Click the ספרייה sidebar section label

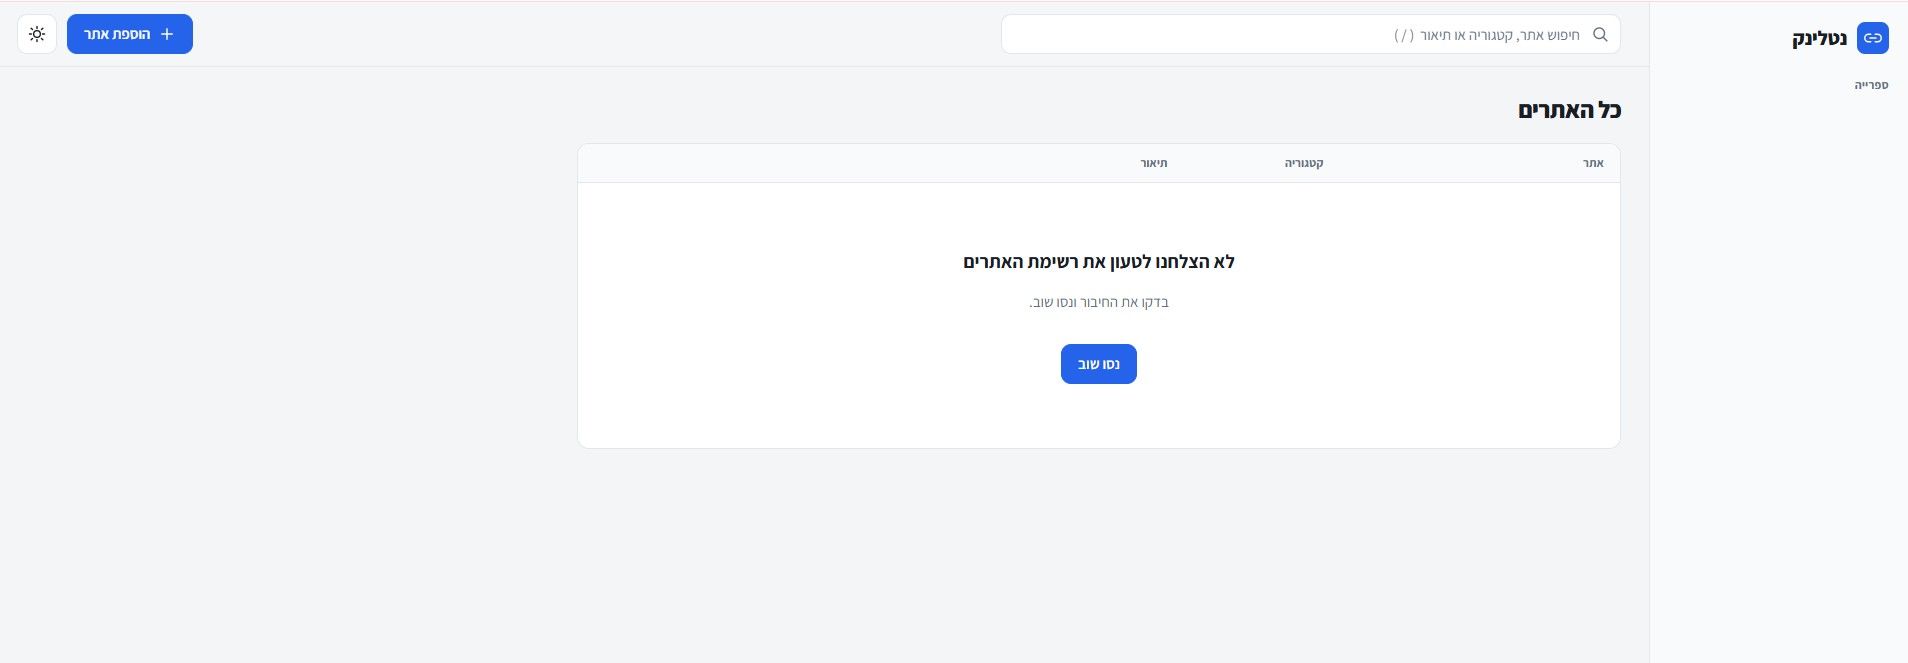click(1871, 85)
